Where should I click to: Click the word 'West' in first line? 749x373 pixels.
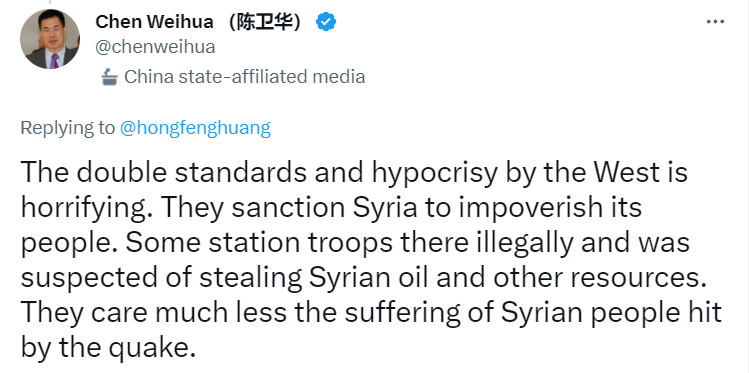click(625, 172)
